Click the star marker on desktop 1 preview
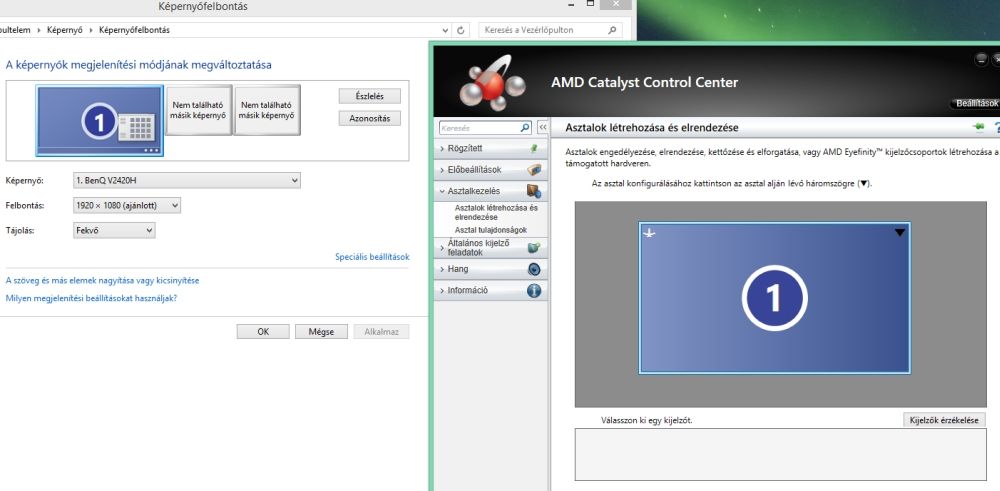The height and width of the screenshot is (491, 1000). click(x=650, y=233)
